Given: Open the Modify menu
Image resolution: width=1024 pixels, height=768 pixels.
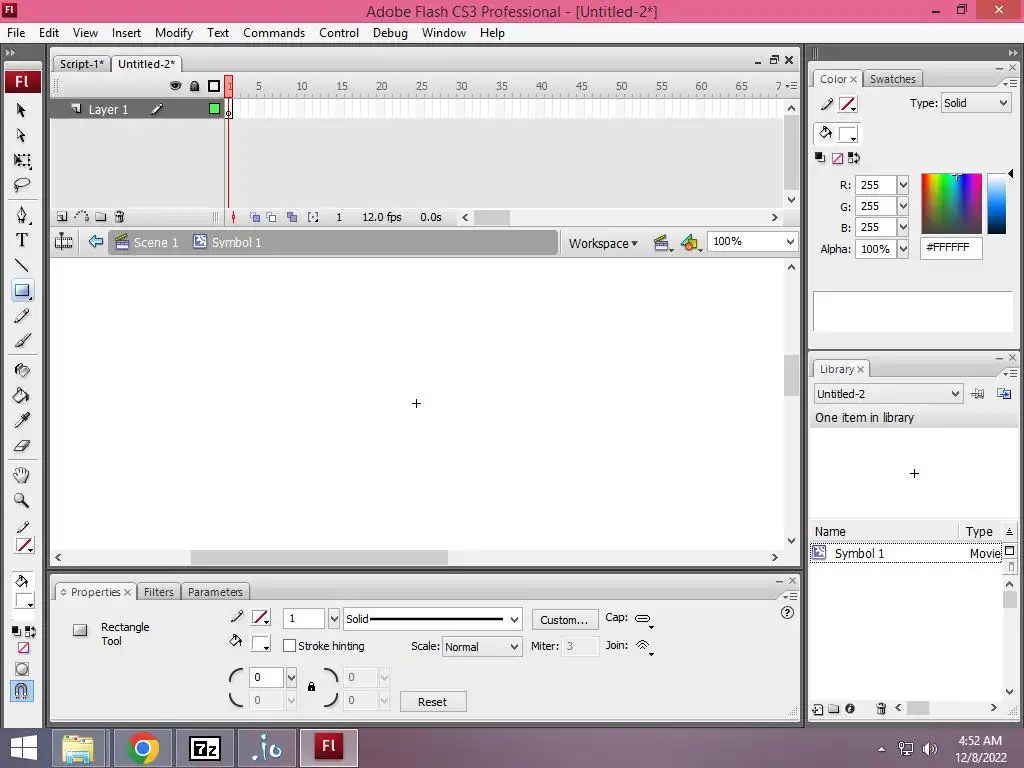Looking at the screenshot, I should tap(174, 33).
